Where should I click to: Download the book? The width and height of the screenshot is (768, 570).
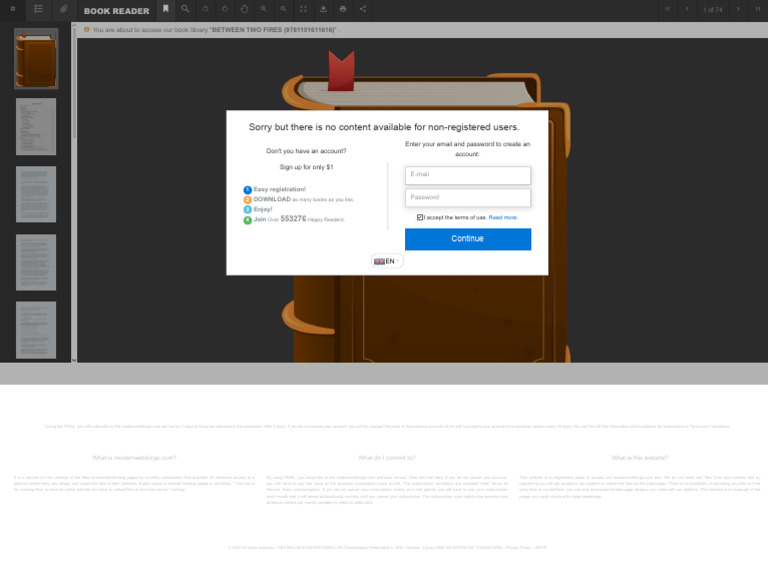323,9
